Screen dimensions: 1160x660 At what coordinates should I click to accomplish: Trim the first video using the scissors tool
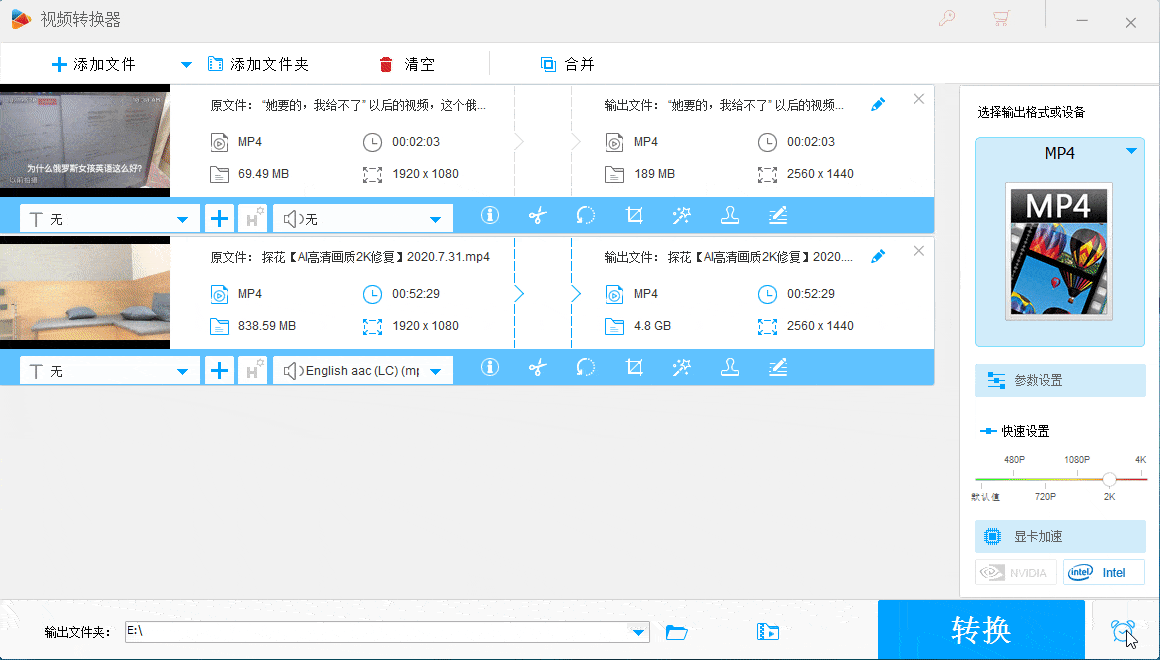pyautogui.click(x=537, y=215)
